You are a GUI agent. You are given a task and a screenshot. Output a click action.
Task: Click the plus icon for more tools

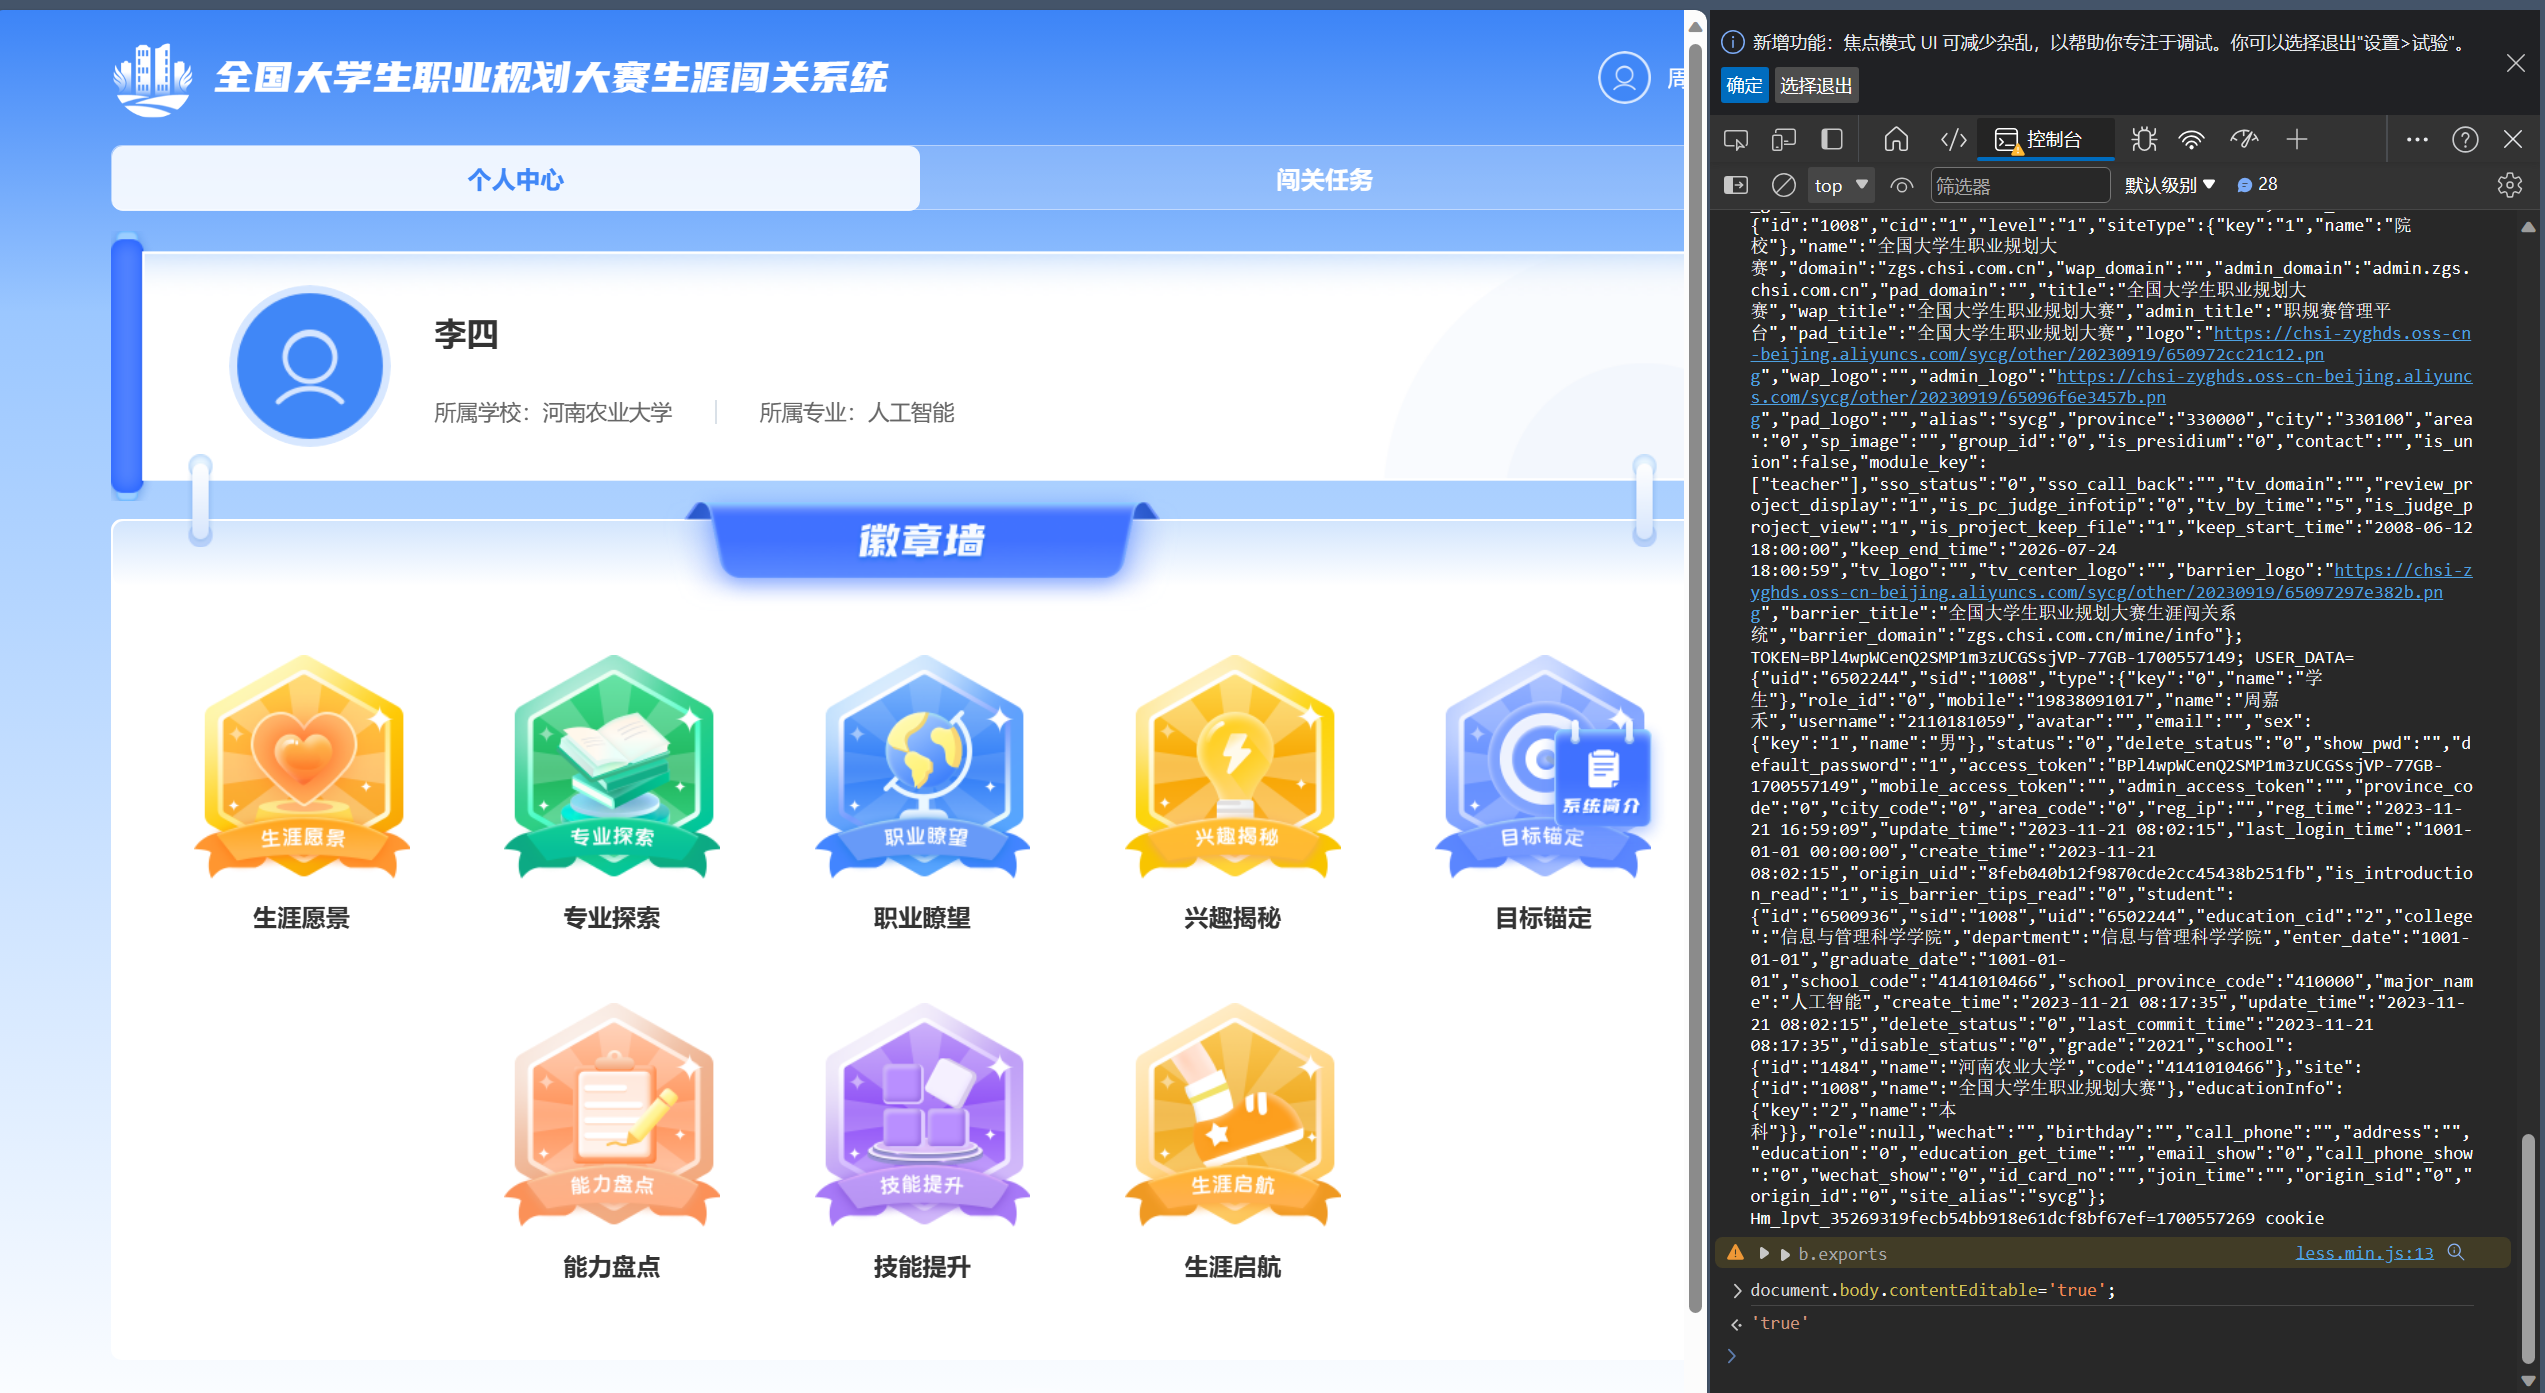point(2297,140)
